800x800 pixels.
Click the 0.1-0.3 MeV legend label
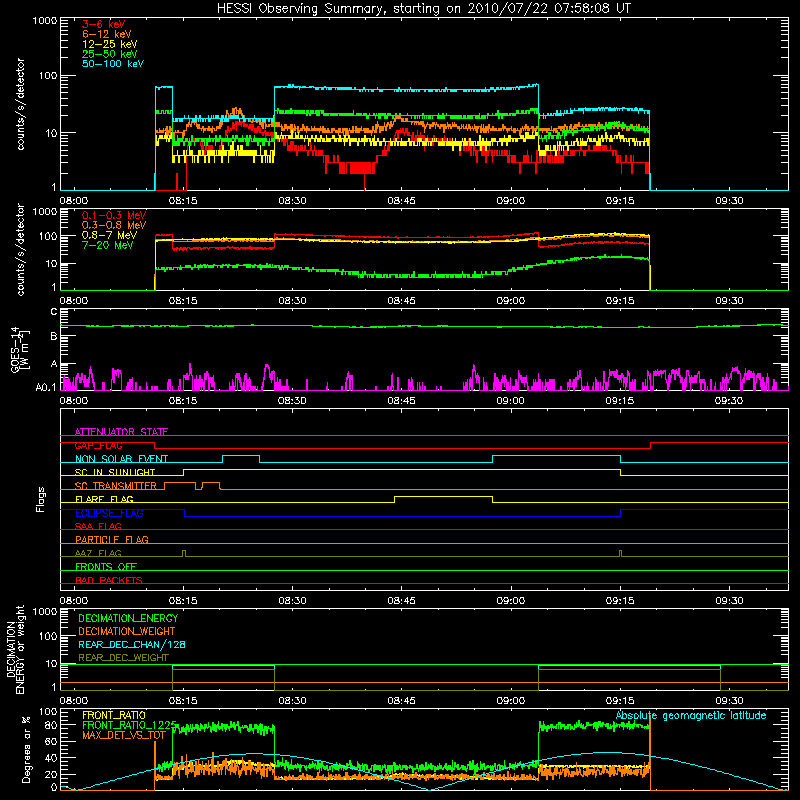click(114, 215)
